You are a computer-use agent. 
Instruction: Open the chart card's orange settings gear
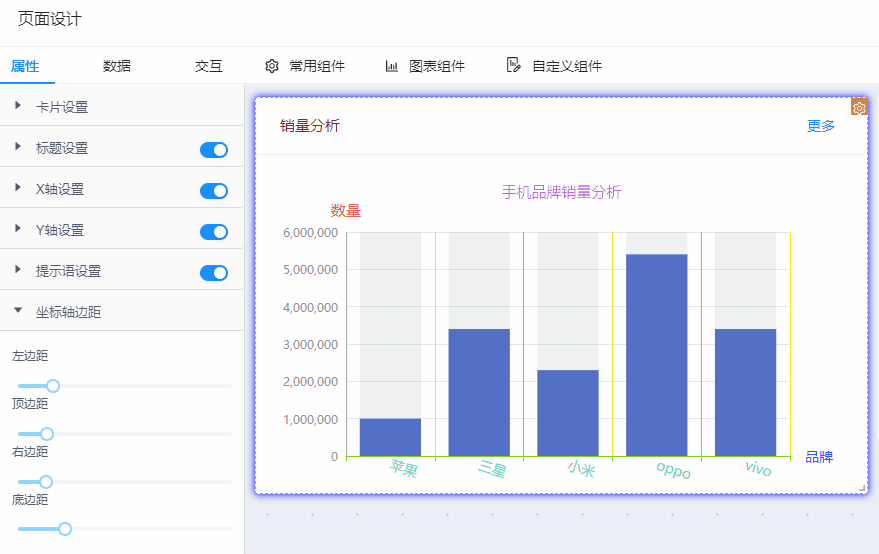pos(859,107)
